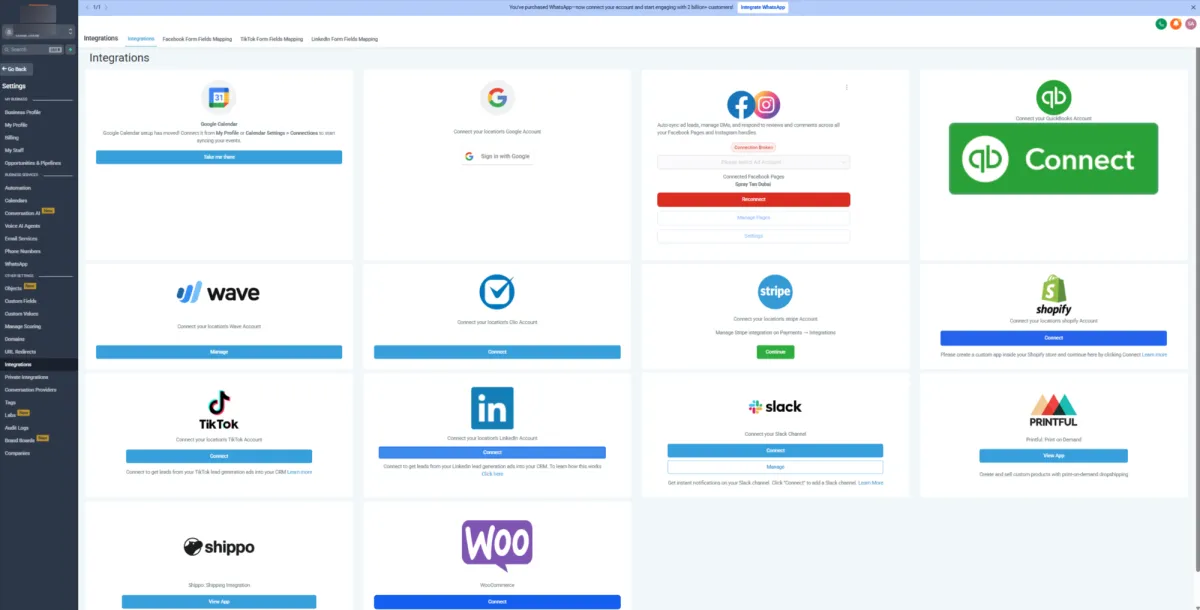Click 'Click here' link under LinkedIn

[x=492, y=474]
